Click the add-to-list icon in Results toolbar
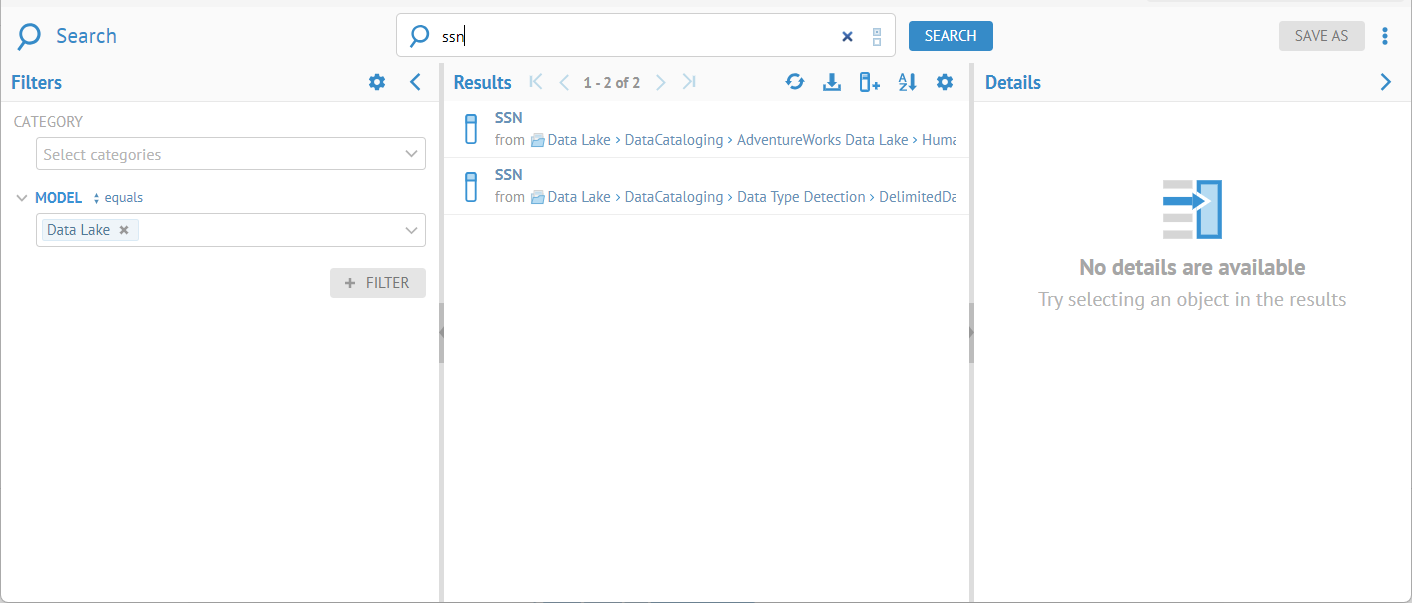 pyautogui.click(x=869, y=83)
